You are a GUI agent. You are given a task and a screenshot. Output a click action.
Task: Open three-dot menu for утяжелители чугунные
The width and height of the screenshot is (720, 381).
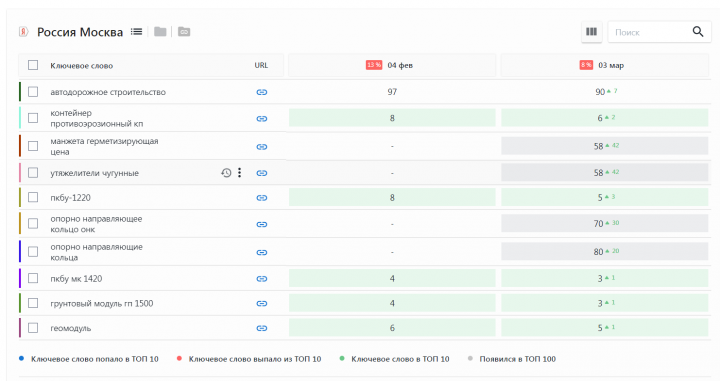[240, 173]
